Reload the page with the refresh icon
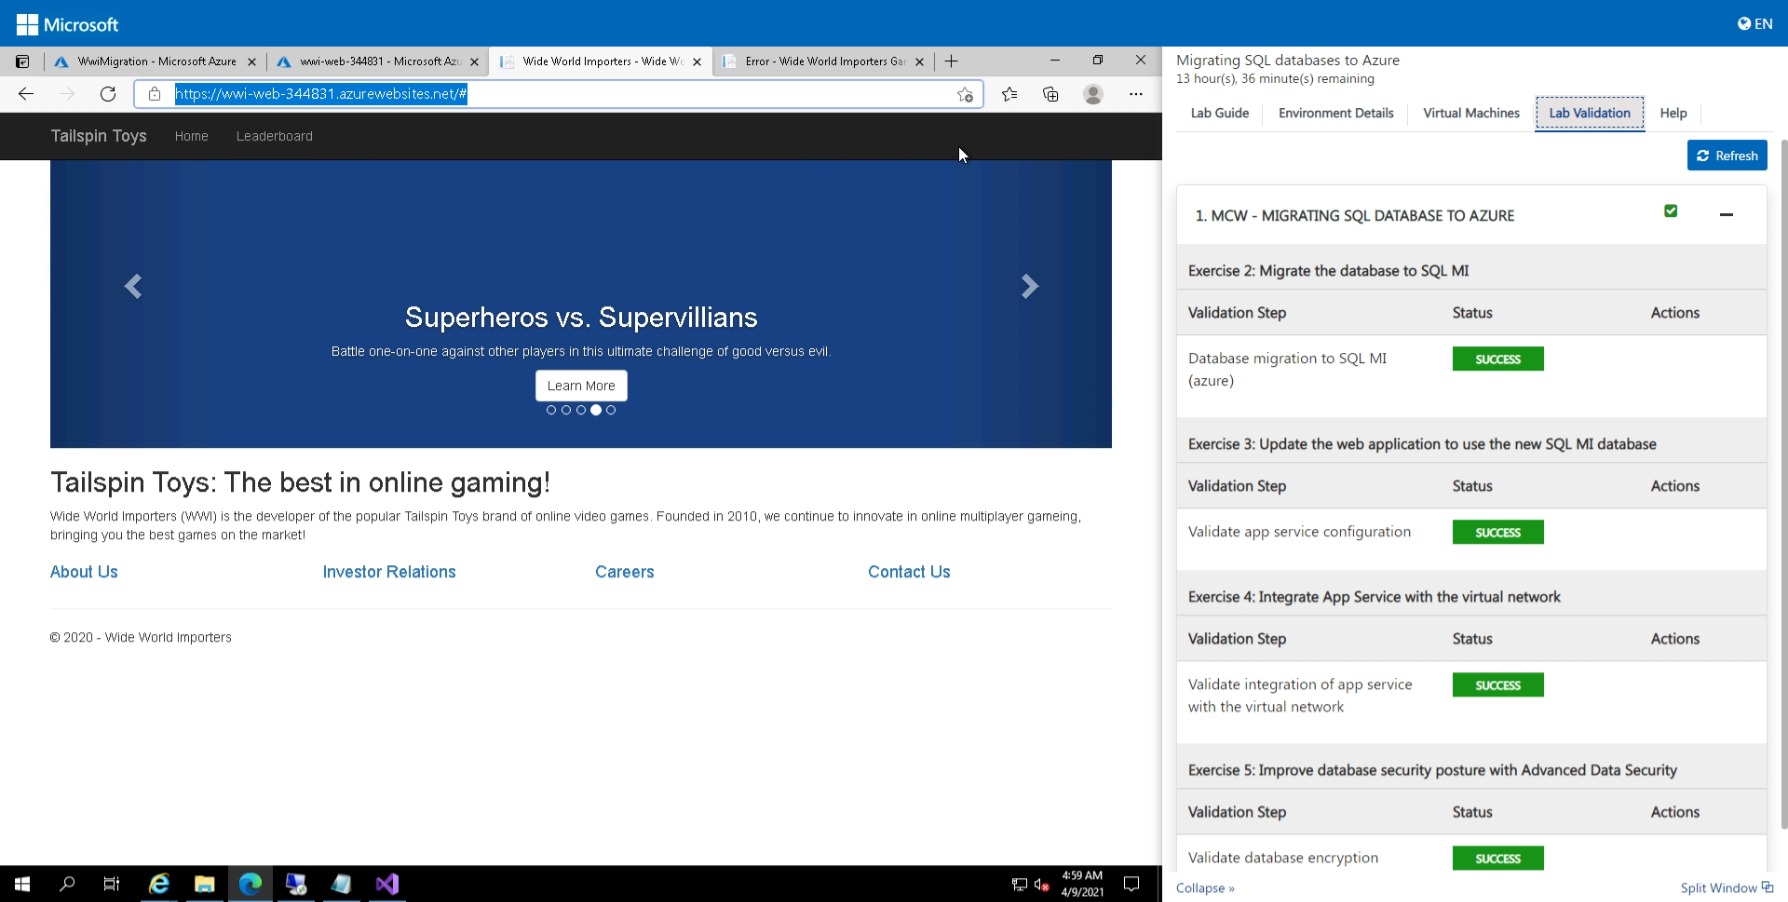Viewport: 1788px width, 902px height. (x=108, y=94)
